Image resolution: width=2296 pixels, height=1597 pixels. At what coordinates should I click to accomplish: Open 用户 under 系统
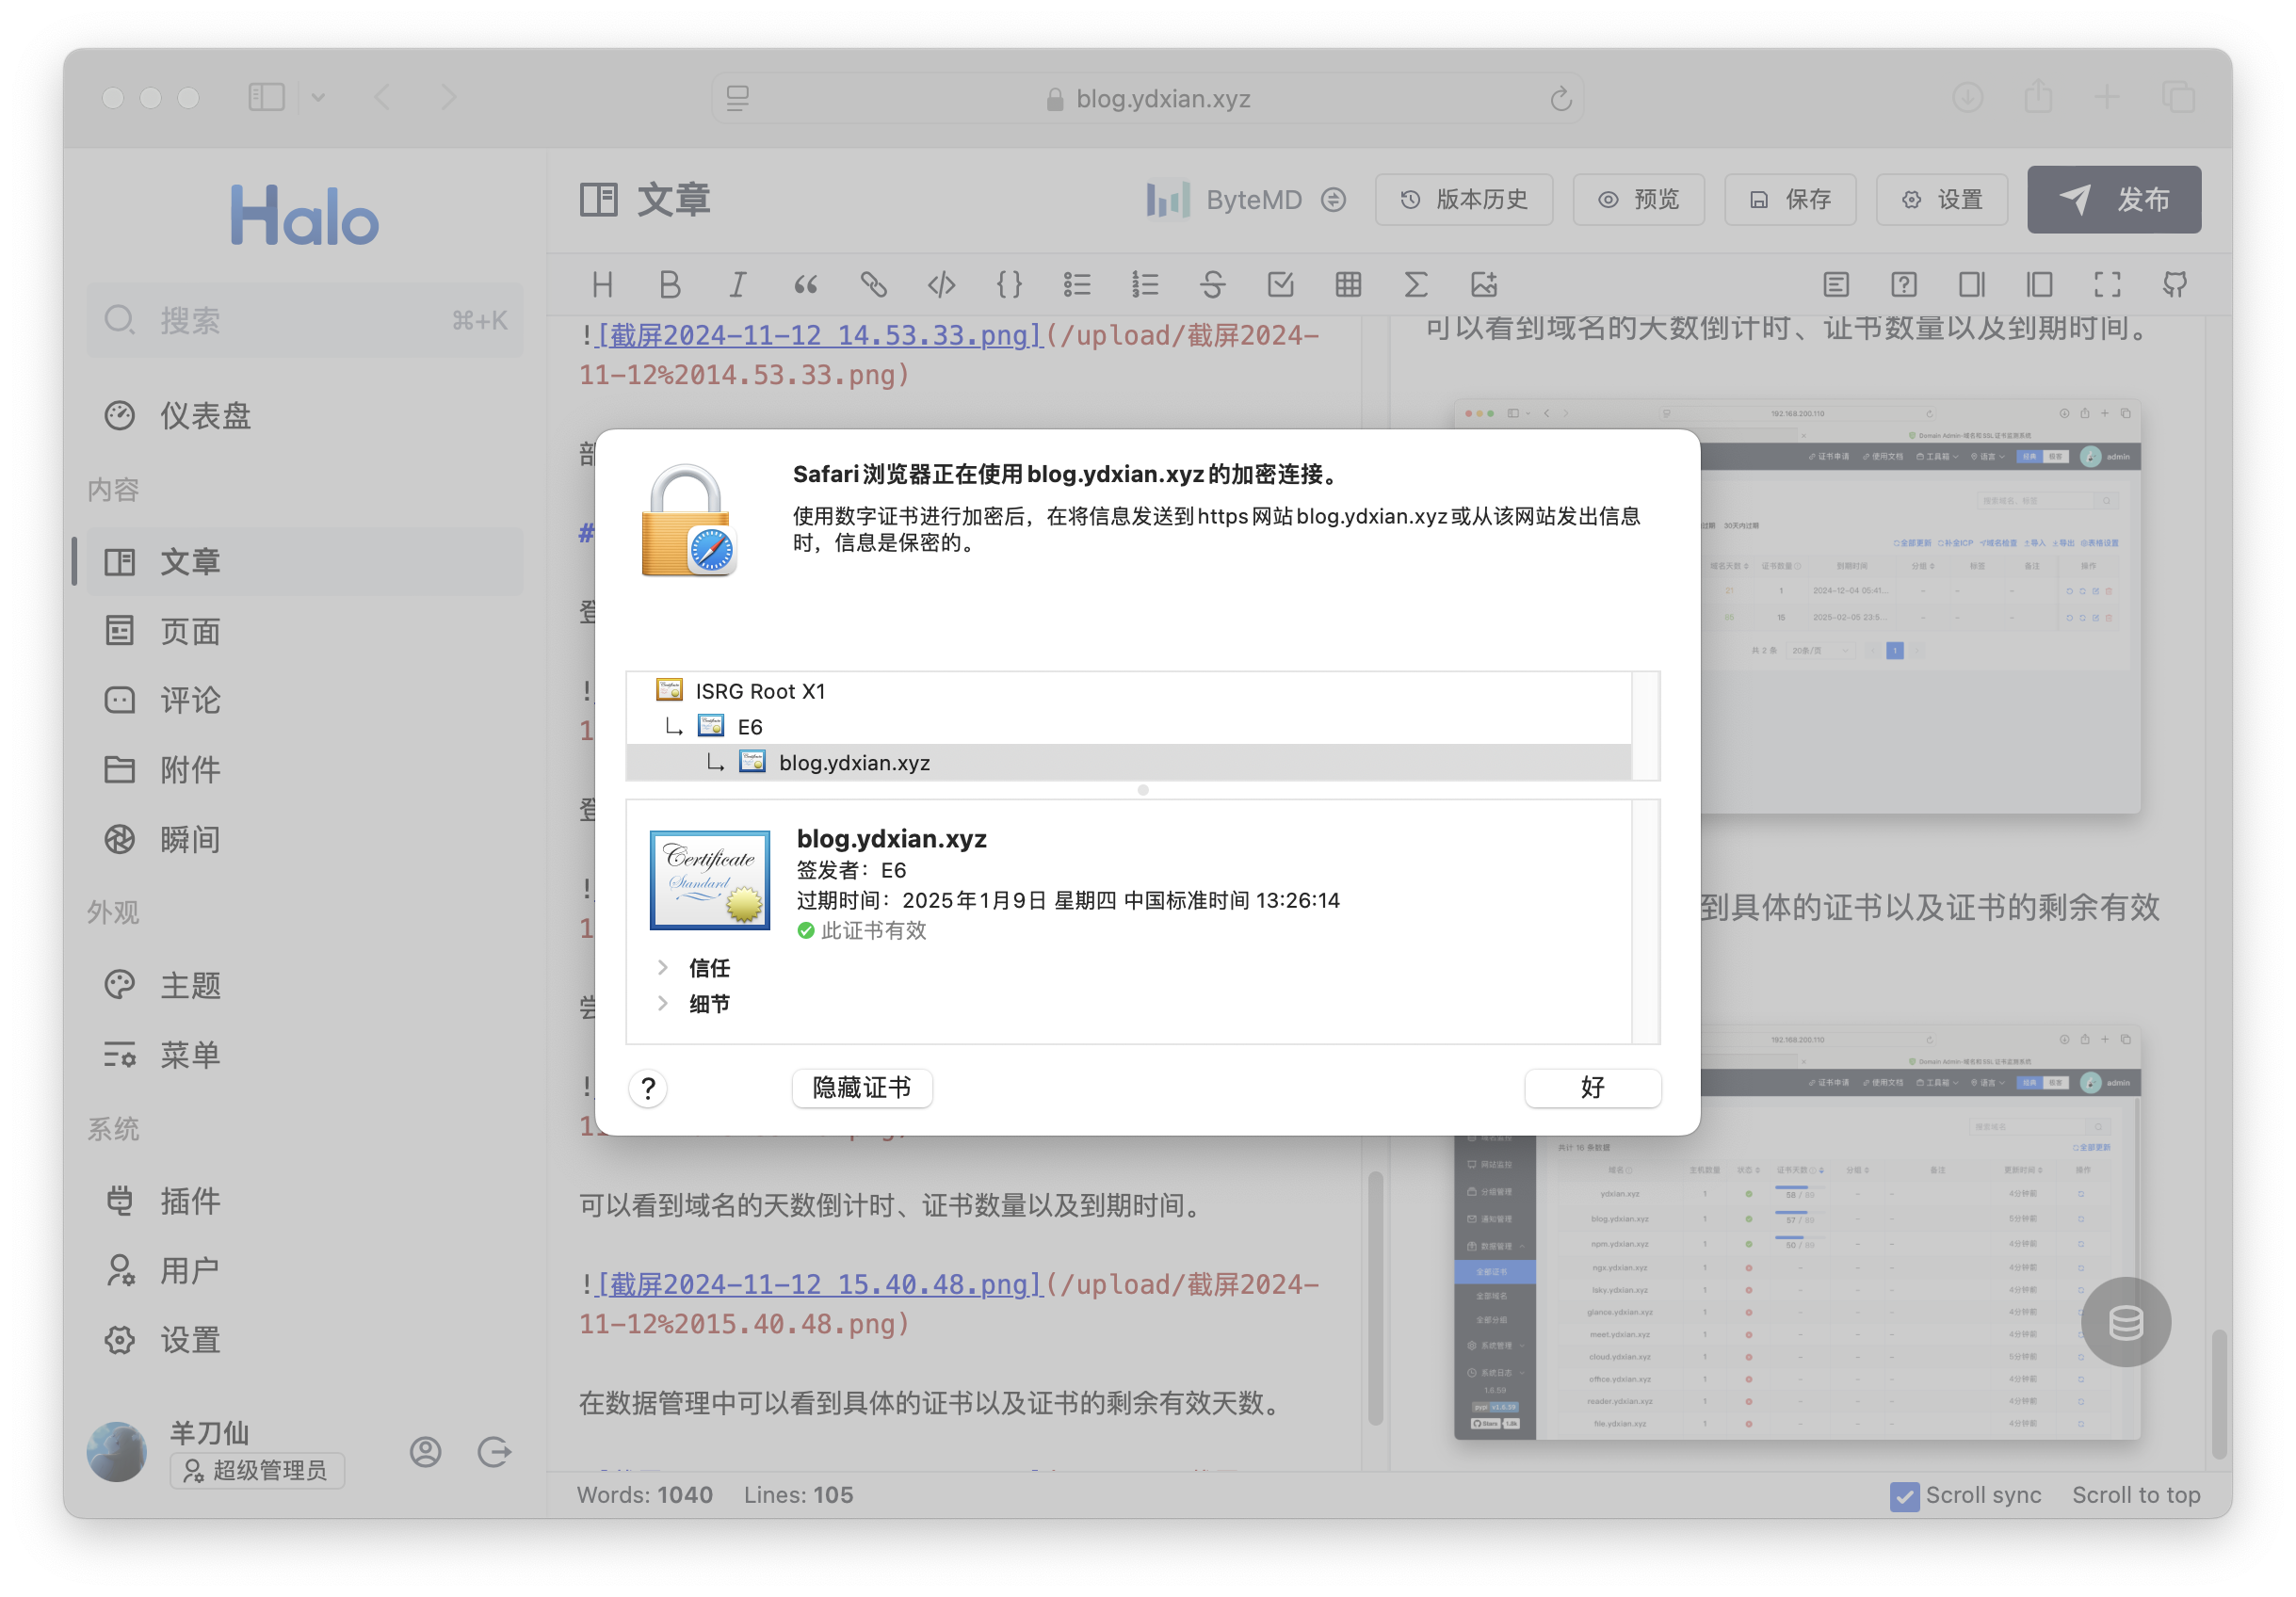pyautogui.click(x=304, y=1271)
